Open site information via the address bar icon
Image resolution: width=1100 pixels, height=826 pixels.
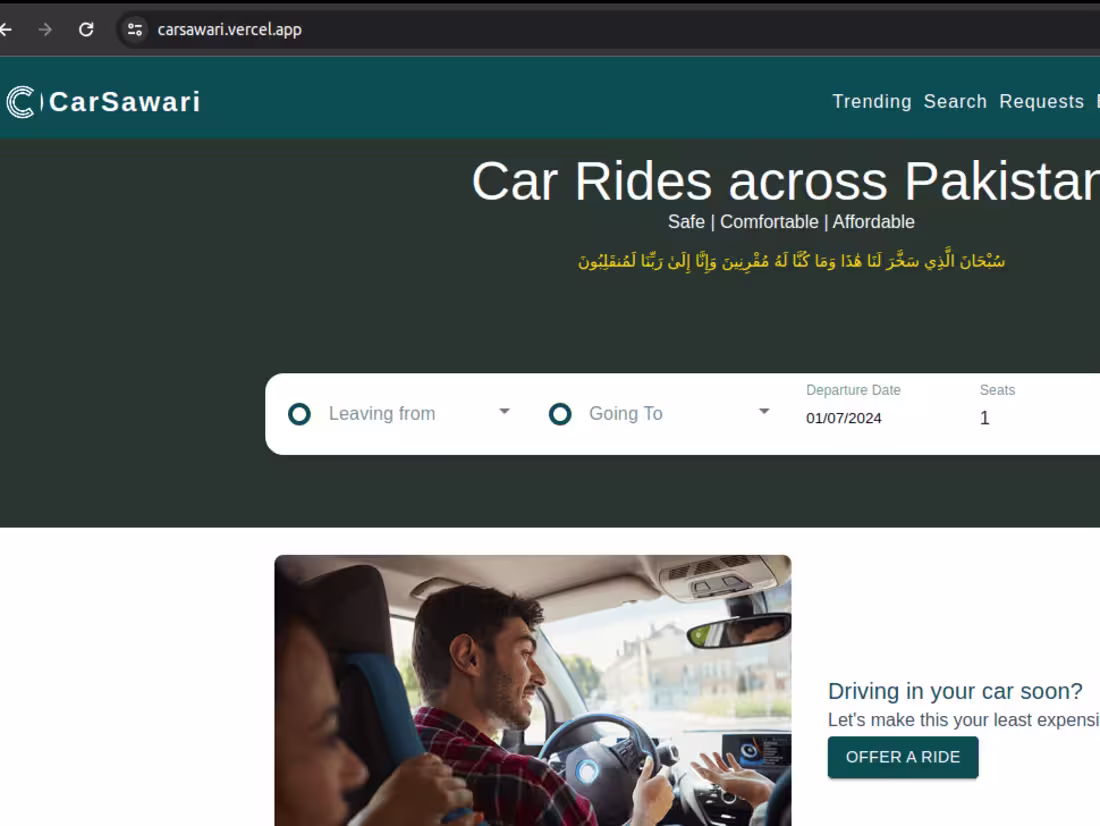point(133,29)
